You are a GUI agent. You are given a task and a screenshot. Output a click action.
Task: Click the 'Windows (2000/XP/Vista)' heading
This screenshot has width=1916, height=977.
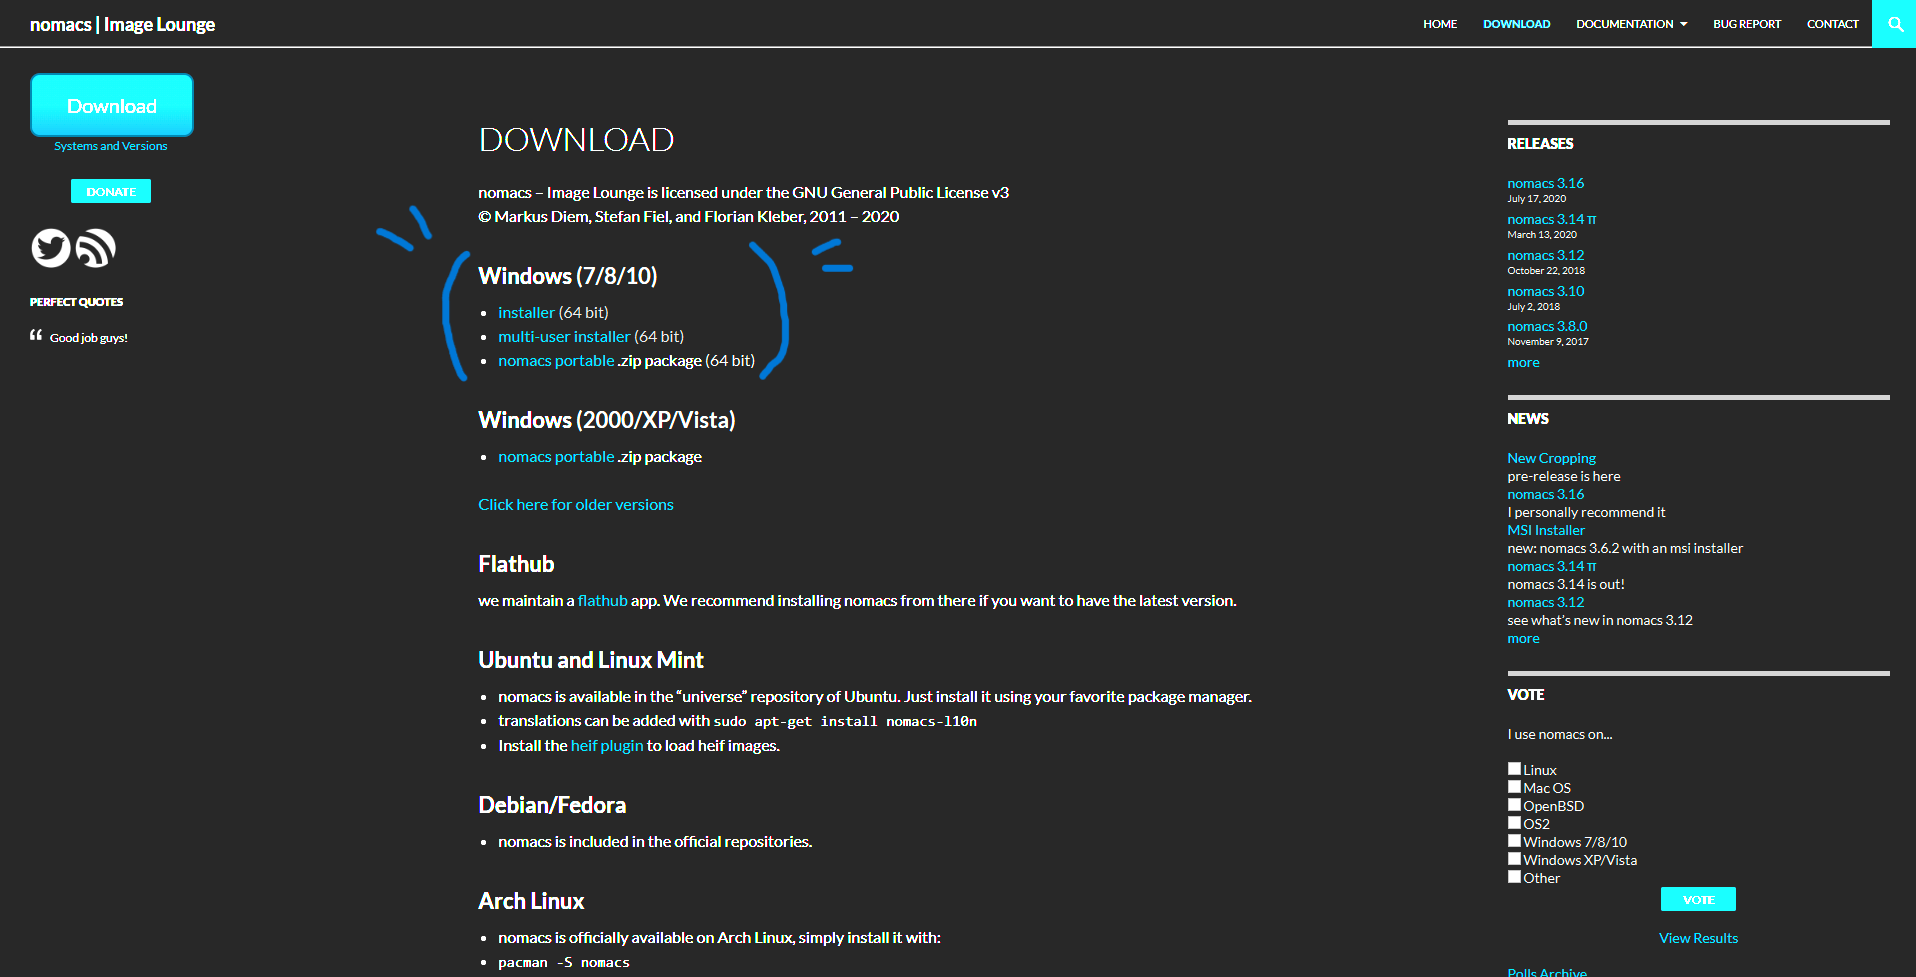click(607, 420)
